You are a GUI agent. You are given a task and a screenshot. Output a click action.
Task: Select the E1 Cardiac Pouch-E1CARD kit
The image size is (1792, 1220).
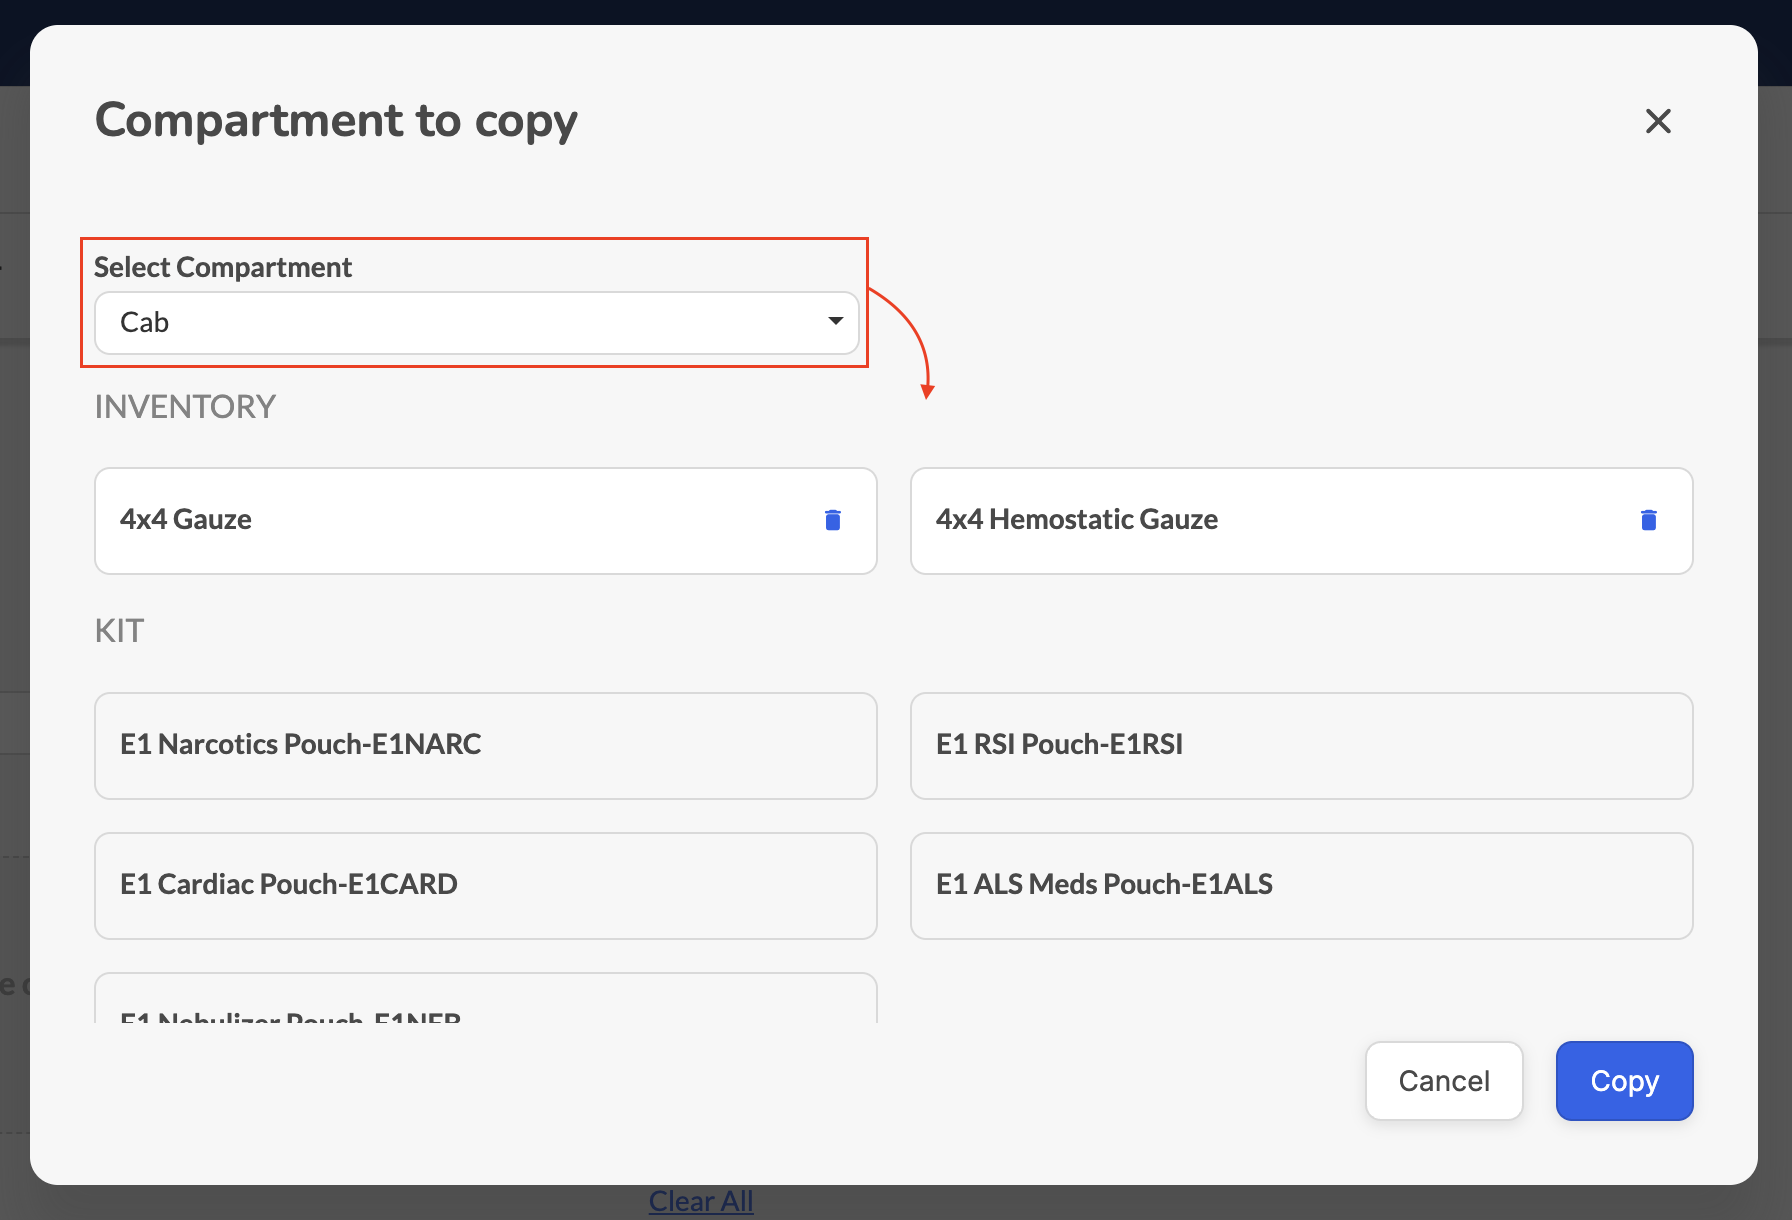tap(486, 886)
